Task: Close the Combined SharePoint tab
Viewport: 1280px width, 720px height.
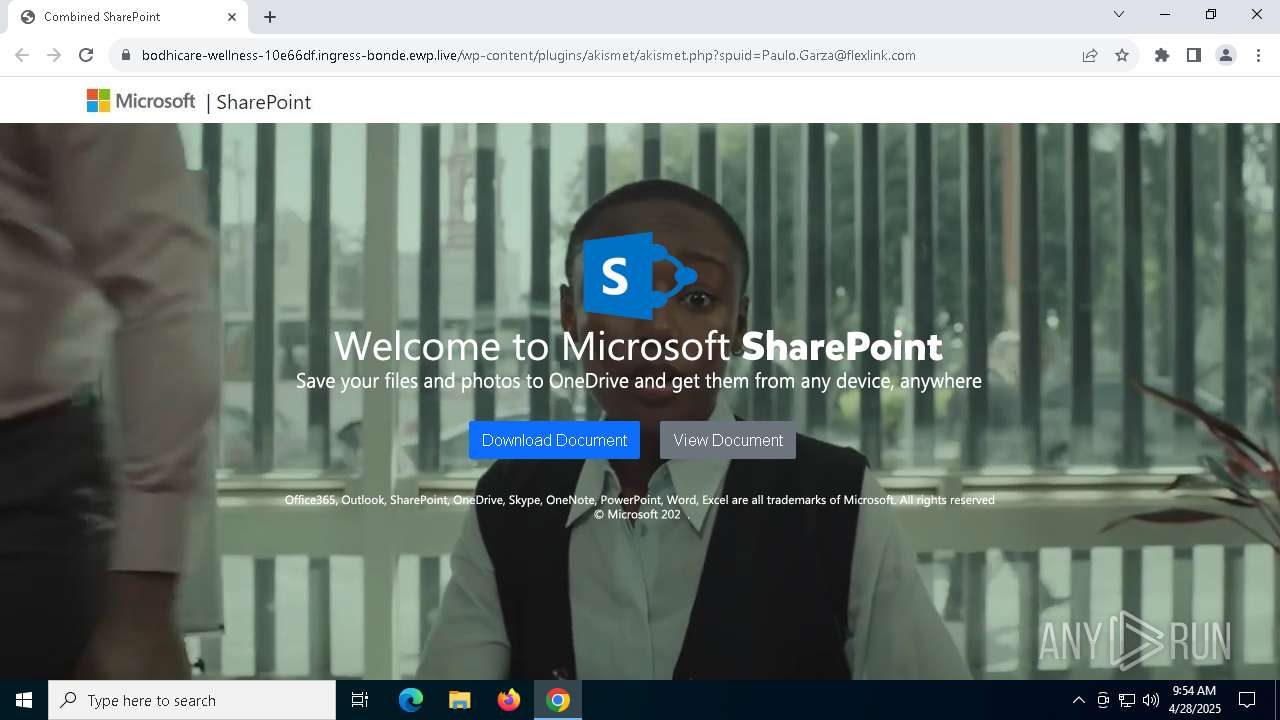Action: (232, 17)
